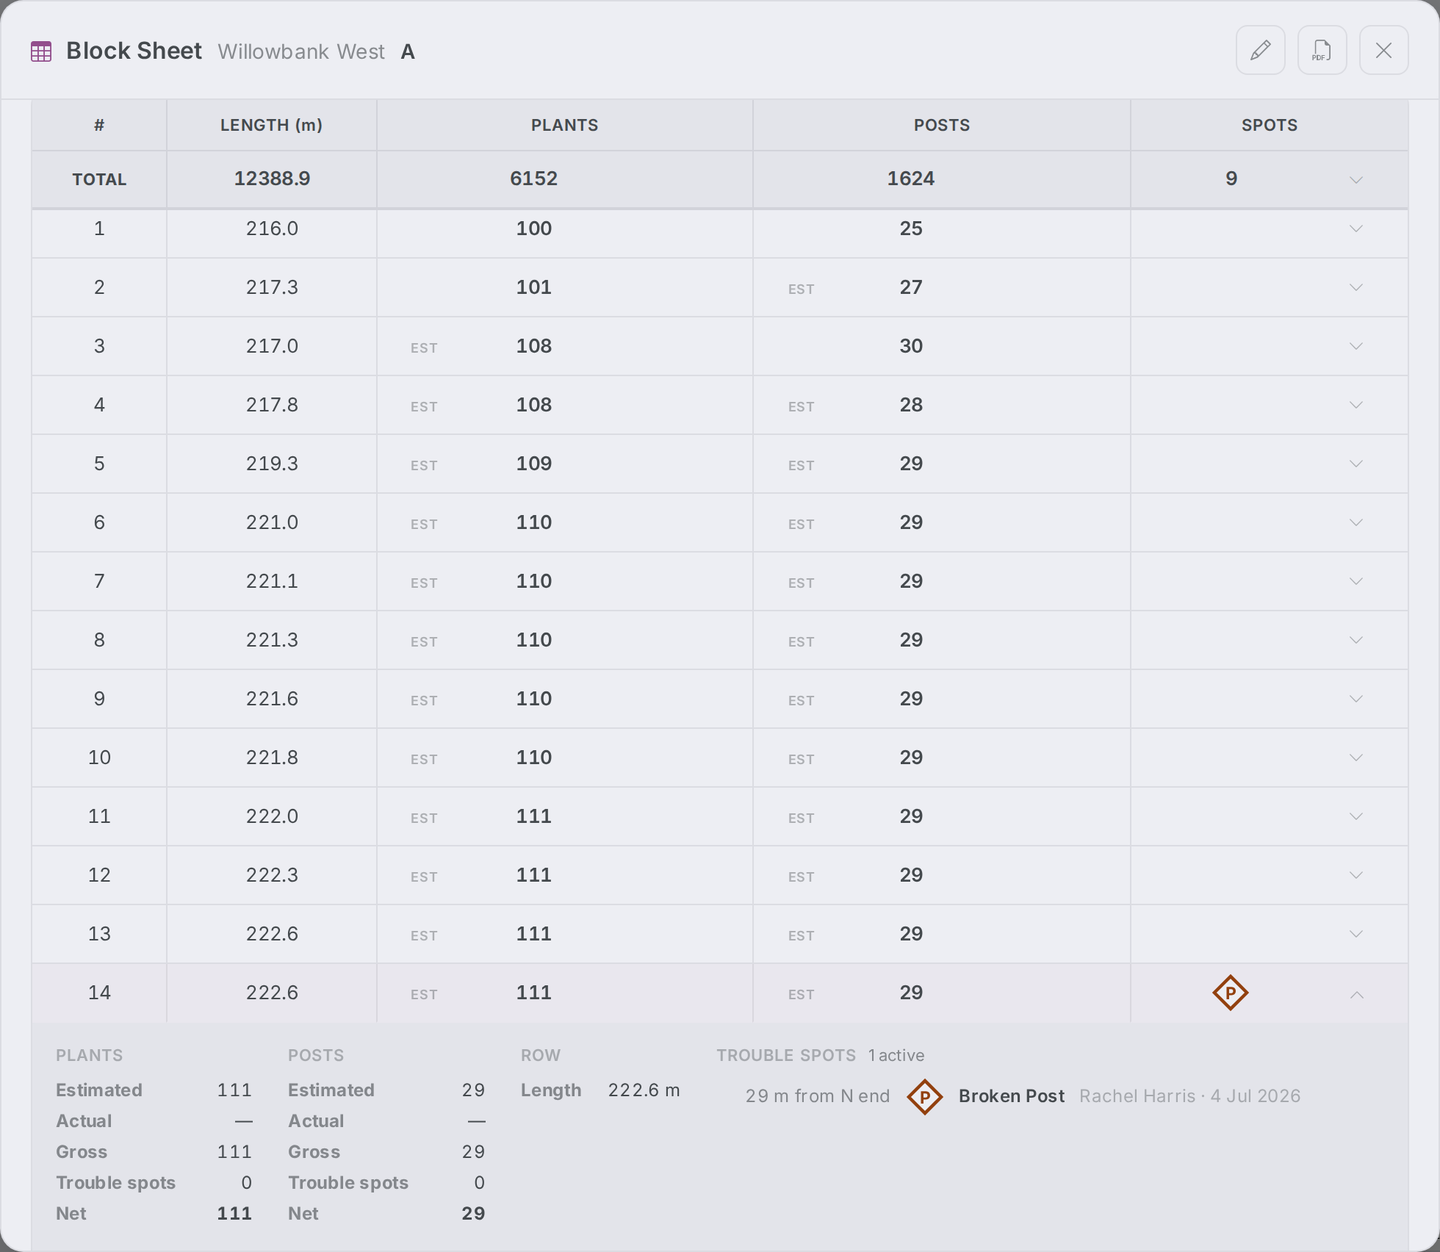The height and width of the screenshot is (1252, 1440).
Task: Select row 5 with length 219.3
Action: click(719, 464)
